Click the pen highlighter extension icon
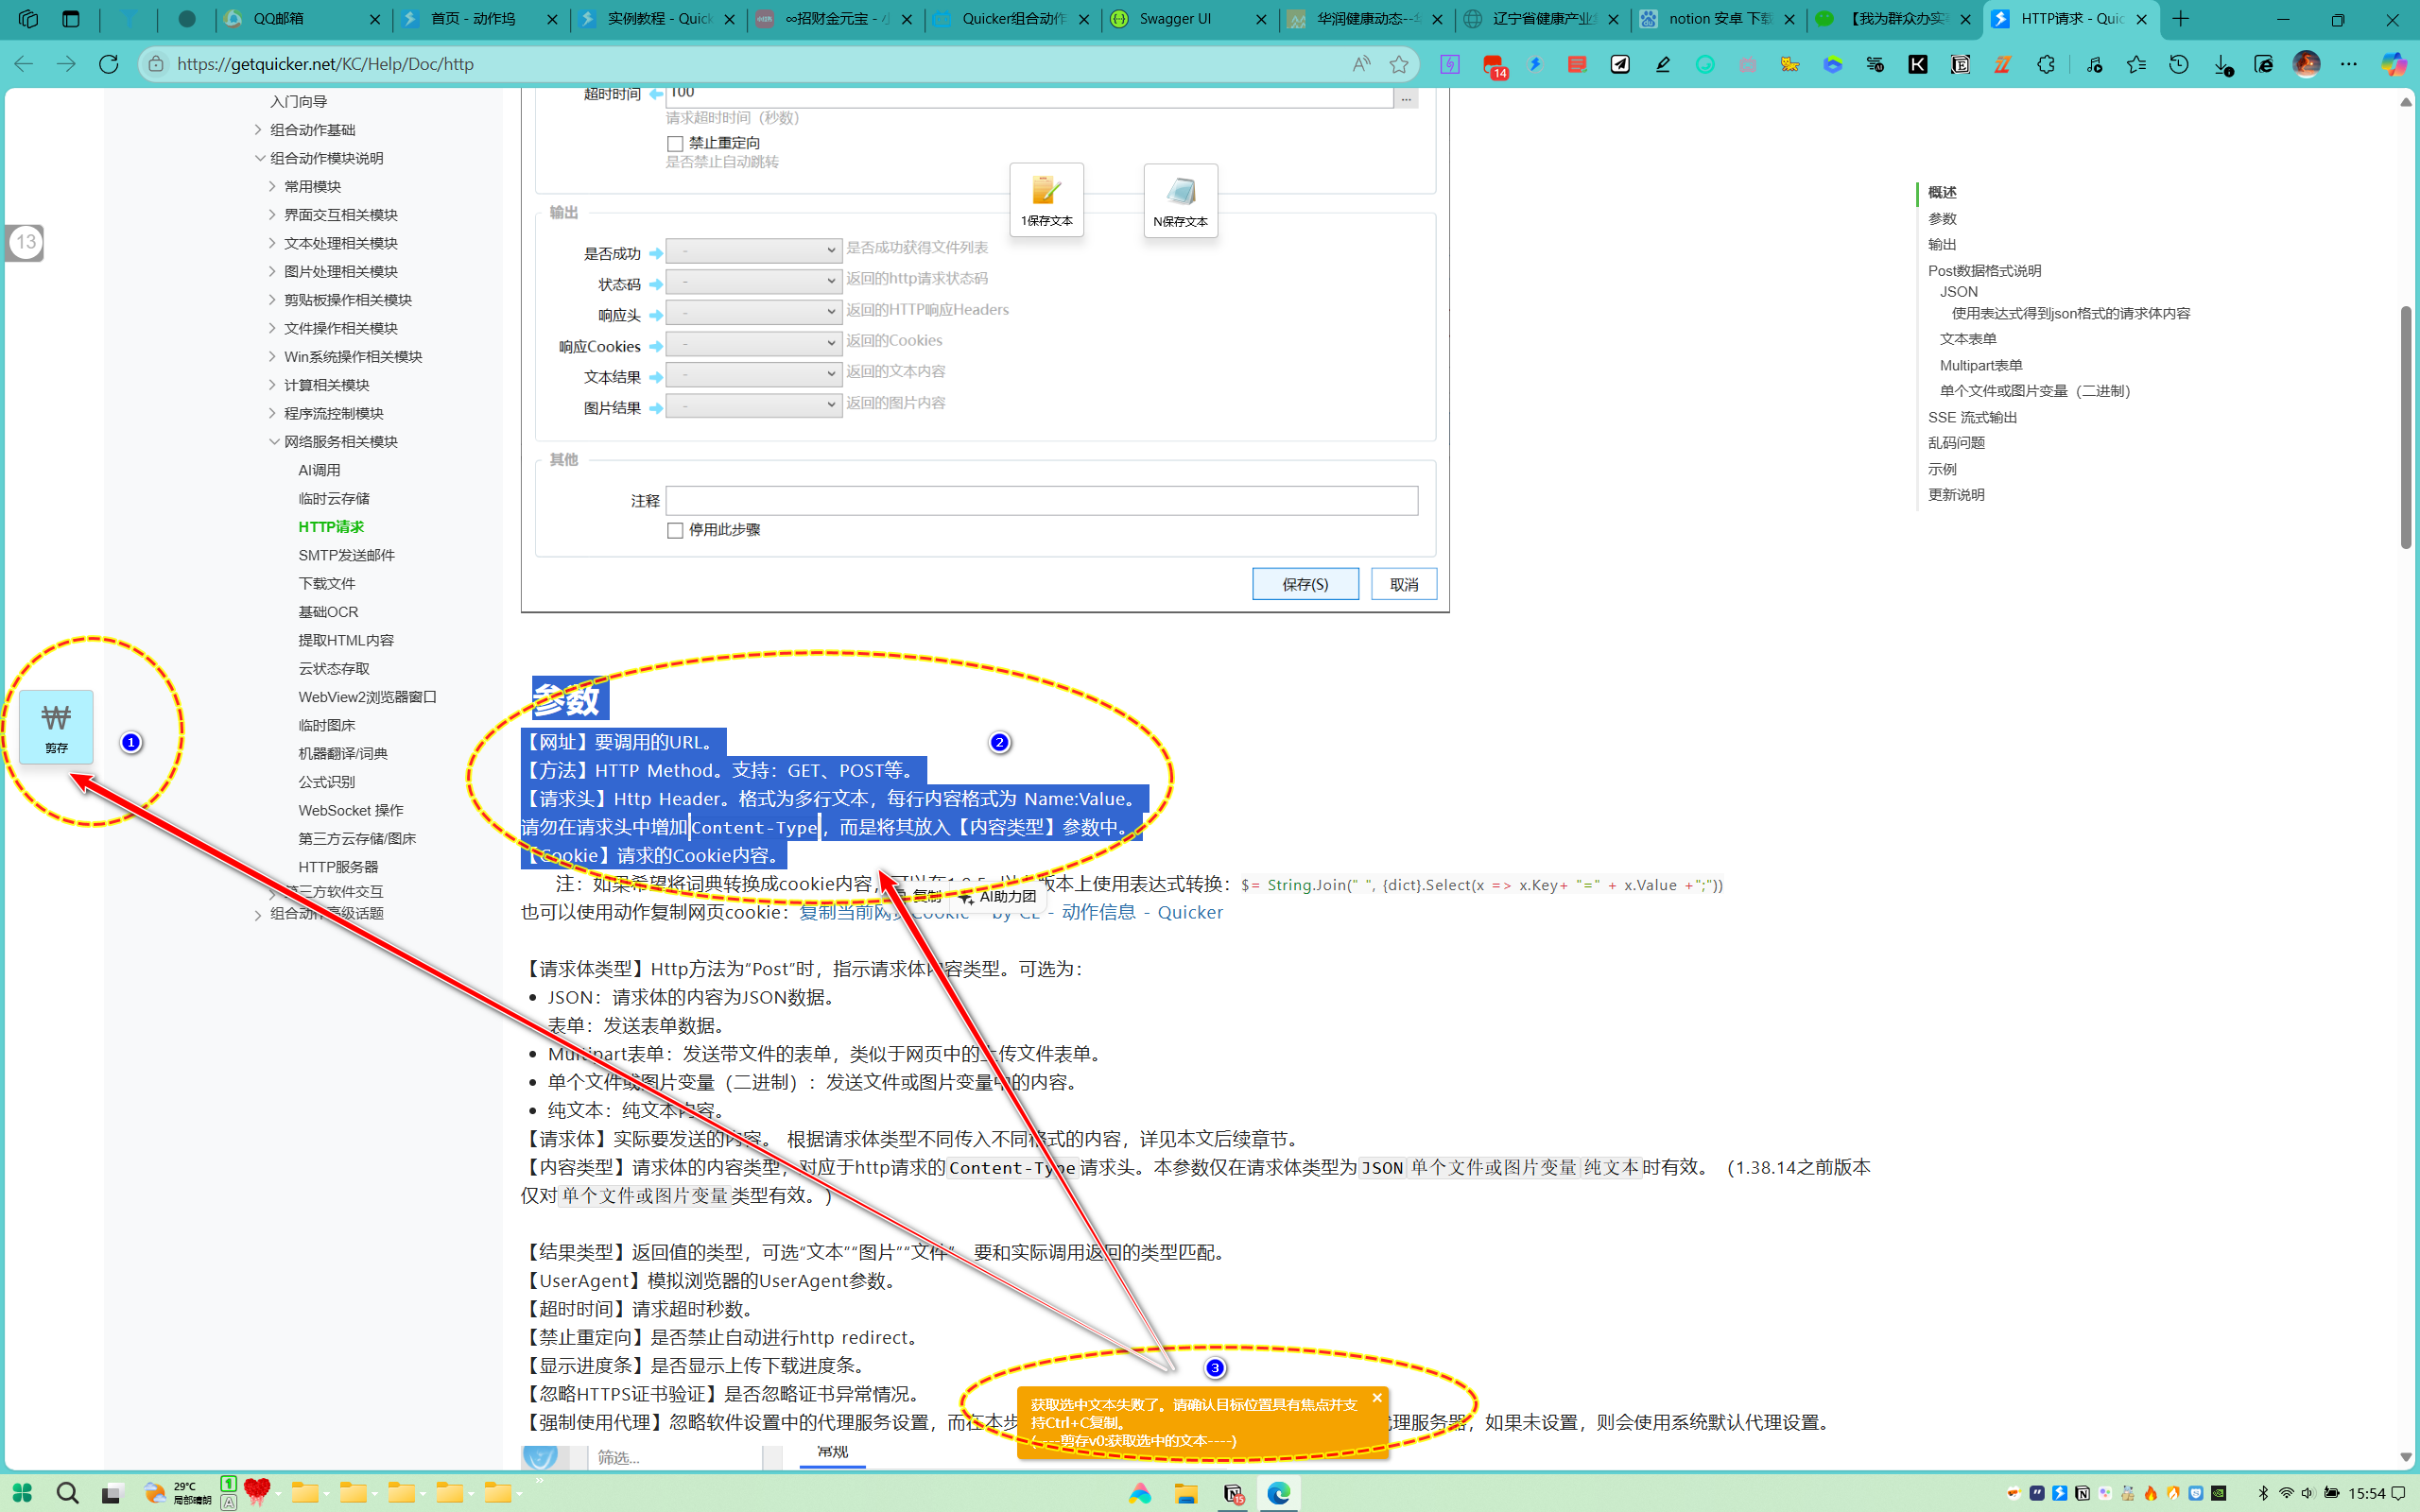 pos(1663,64)
